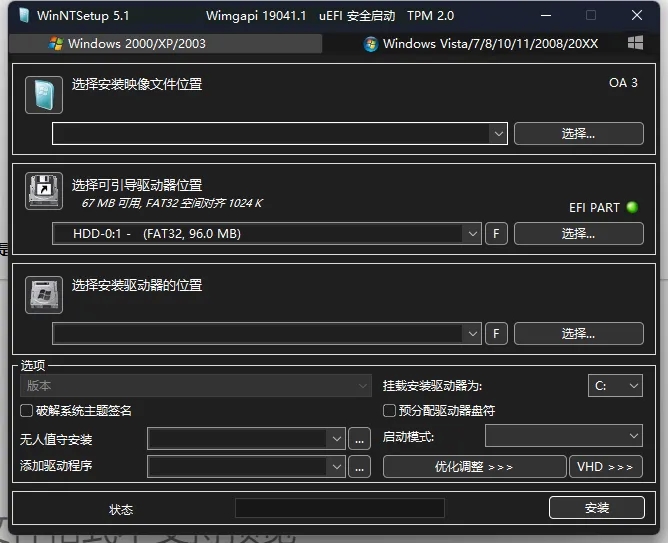The image size is (668, 543).
Task: Click the OA 3 label
Action: pos(623,83)
